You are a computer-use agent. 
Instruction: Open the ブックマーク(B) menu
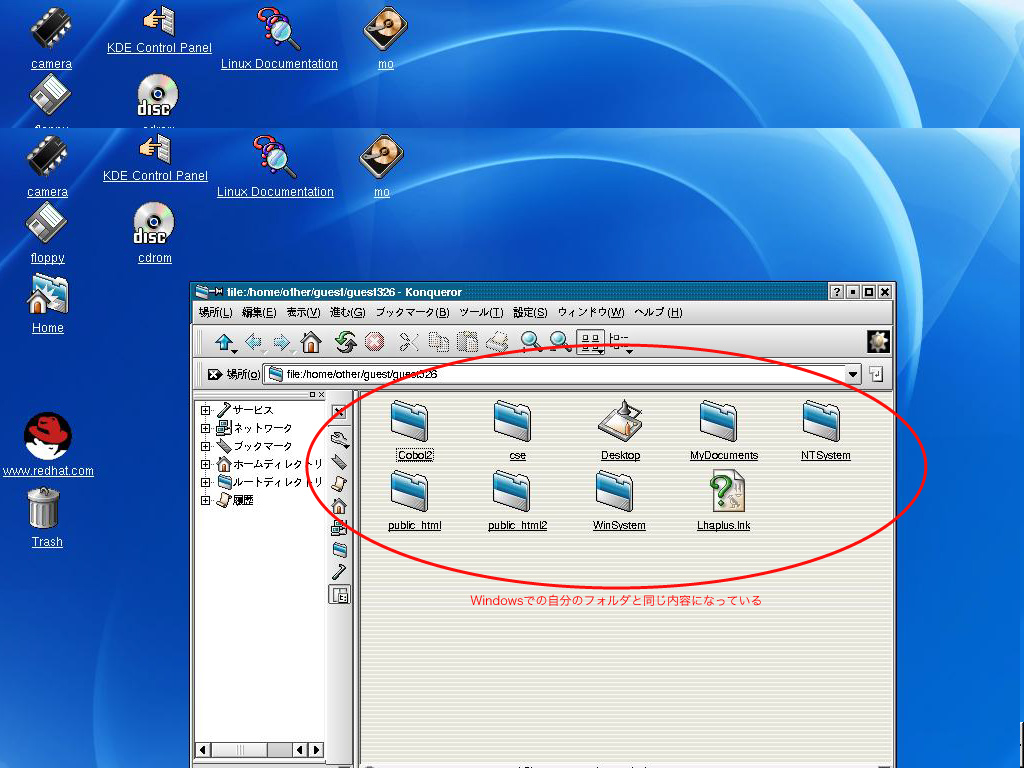tap(412, 312)
